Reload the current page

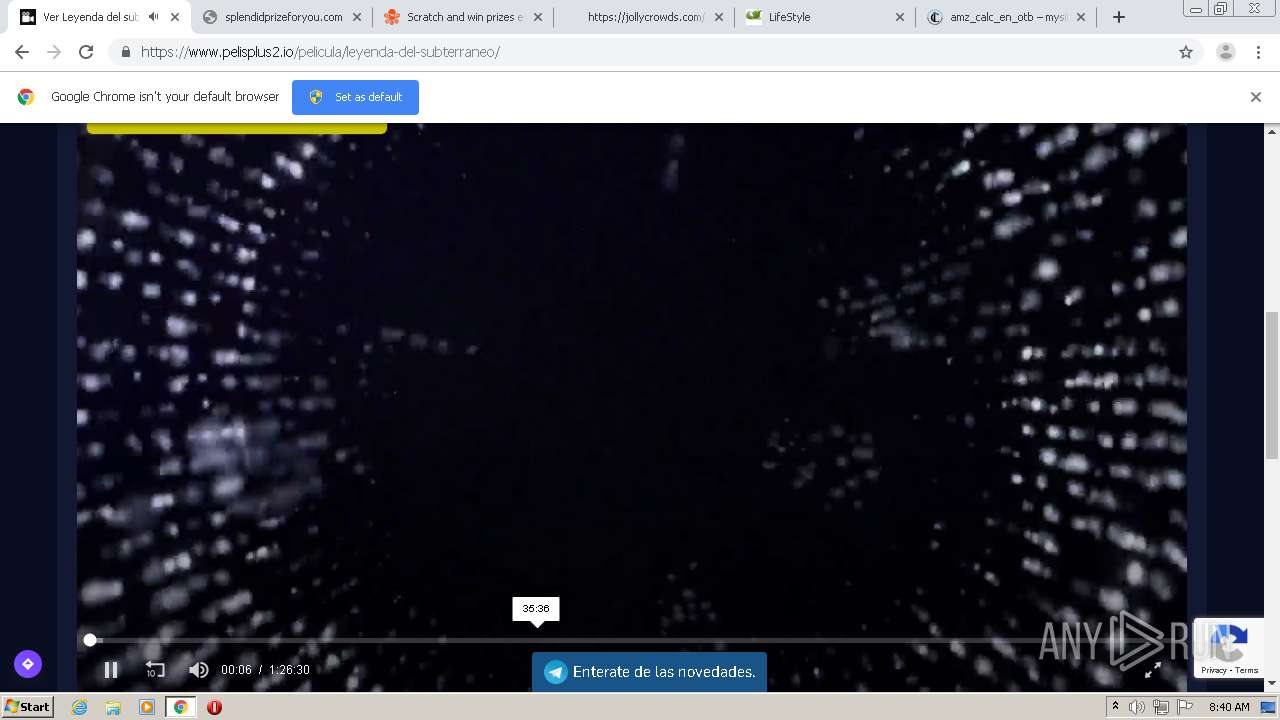click(86, 52)
